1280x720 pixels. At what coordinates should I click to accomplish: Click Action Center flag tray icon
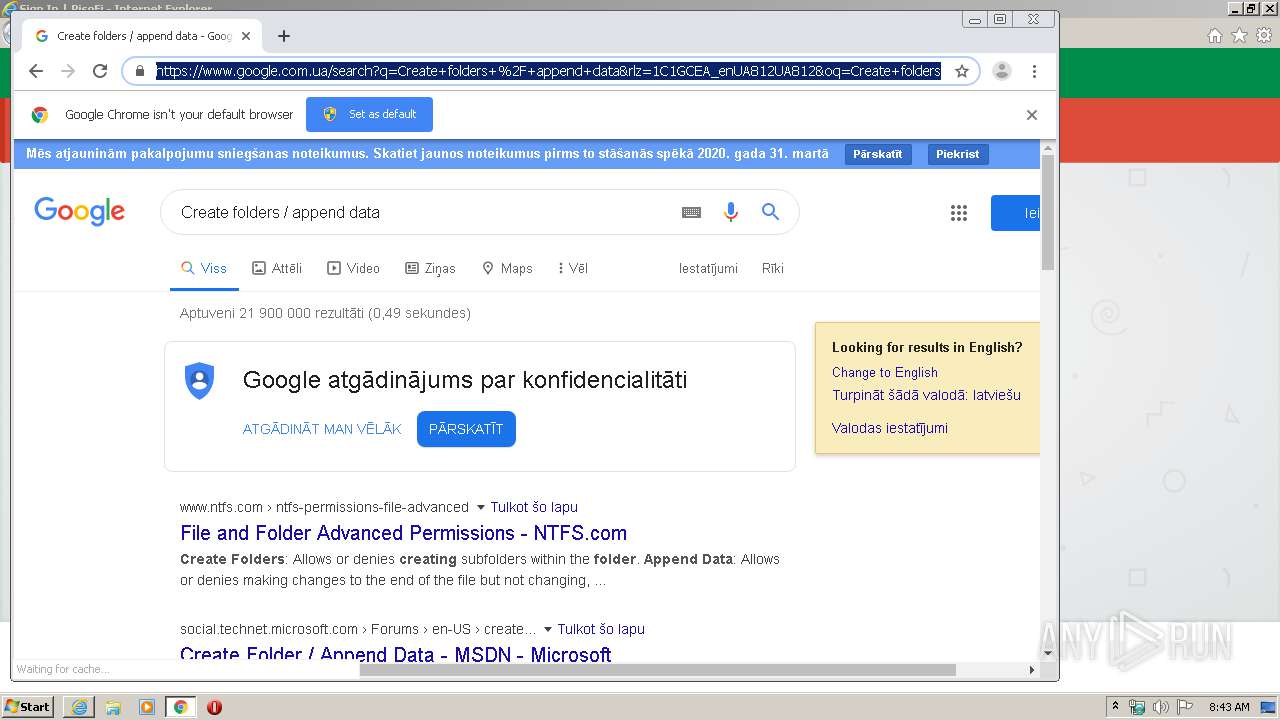pos(1183,707)
